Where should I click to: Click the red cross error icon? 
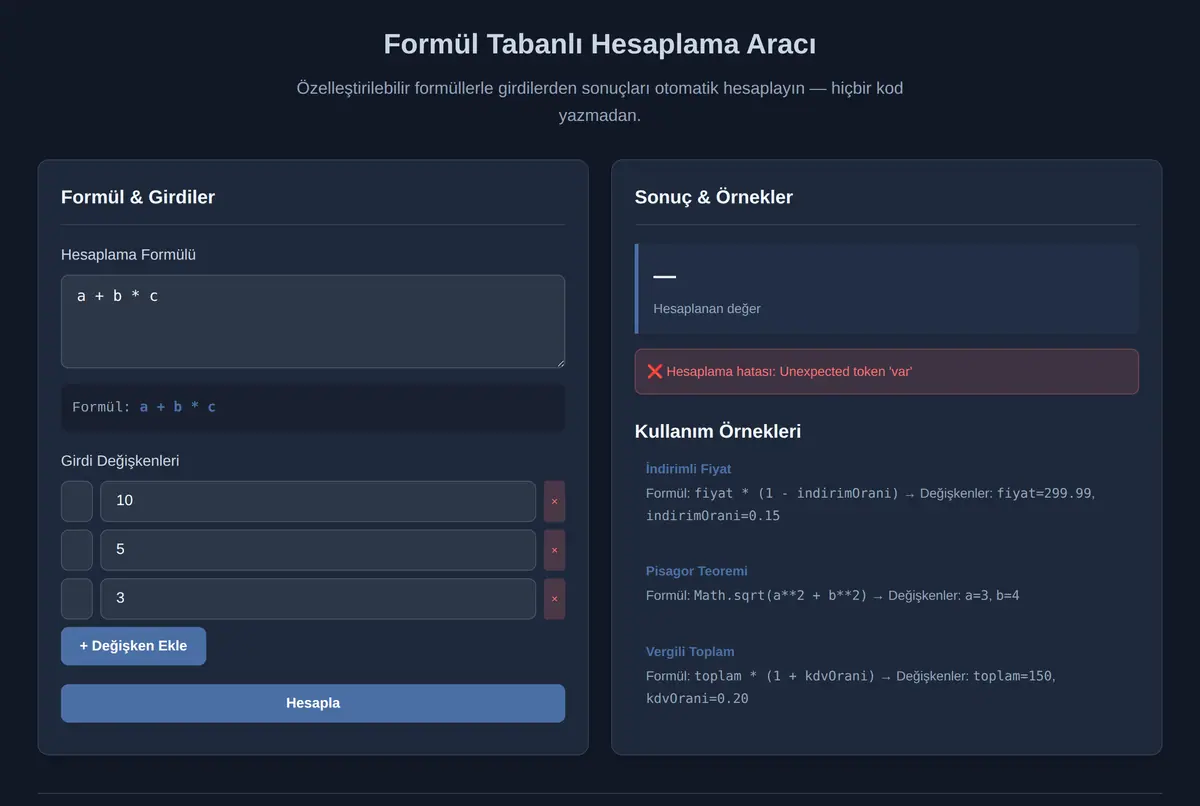point(655,371)
